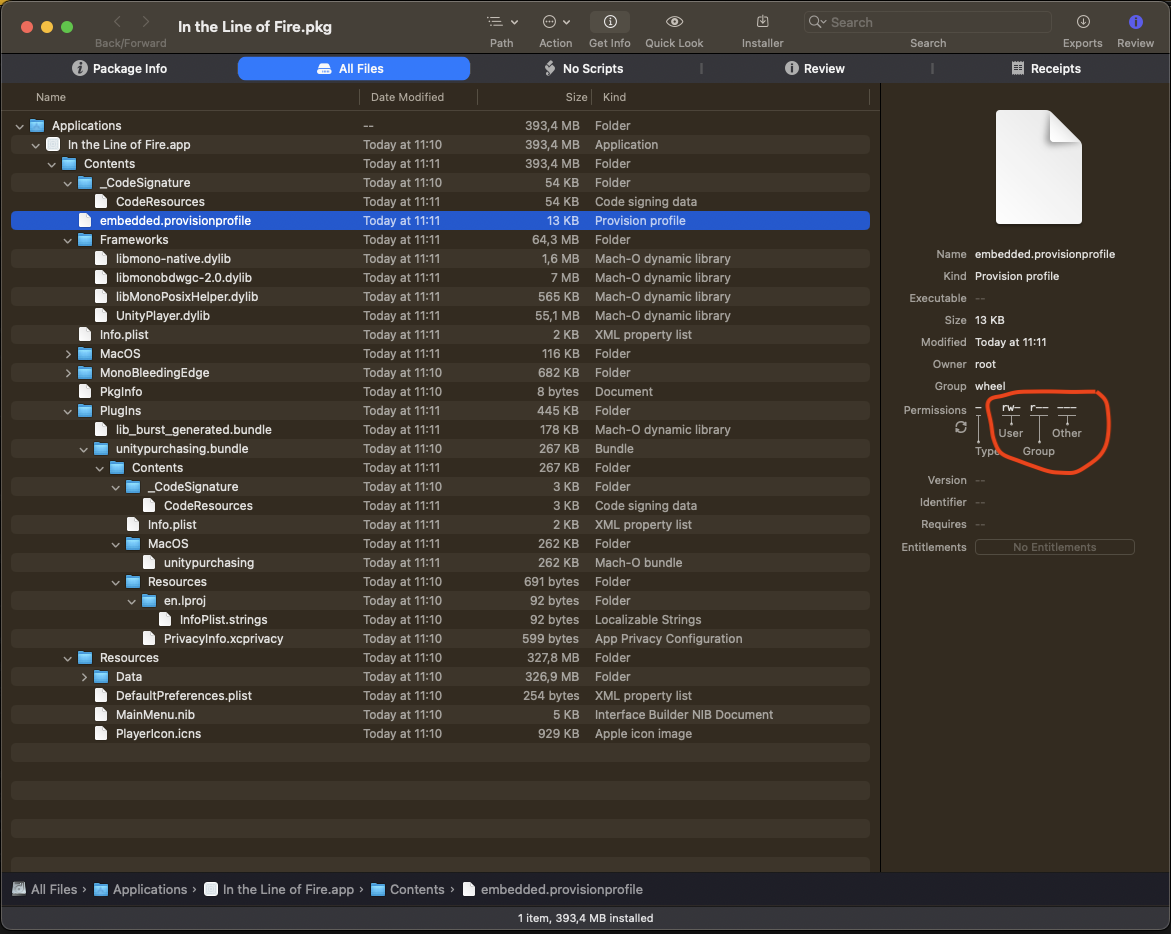Click the permissions refresh arrows icon
This screenshot has width=1171, height=934.
click(x=961, y=427)
